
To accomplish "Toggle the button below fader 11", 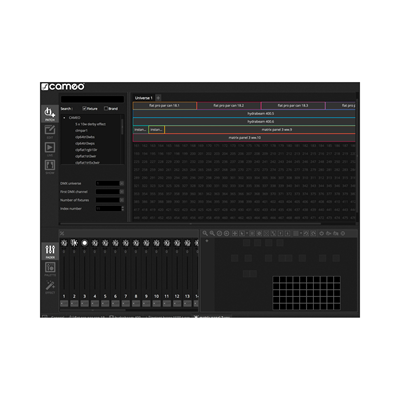I will pos(167,303).
